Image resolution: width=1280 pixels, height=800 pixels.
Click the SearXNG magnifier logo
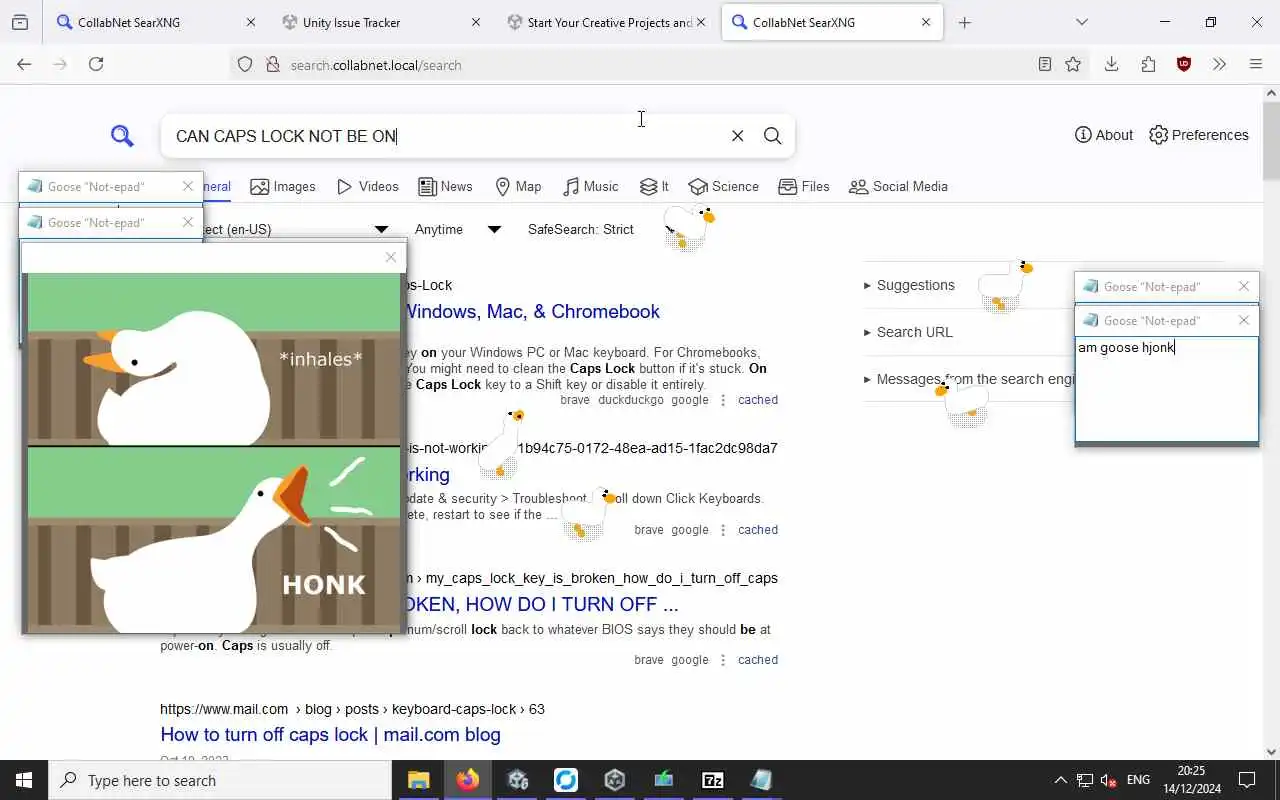click(122, 136)
